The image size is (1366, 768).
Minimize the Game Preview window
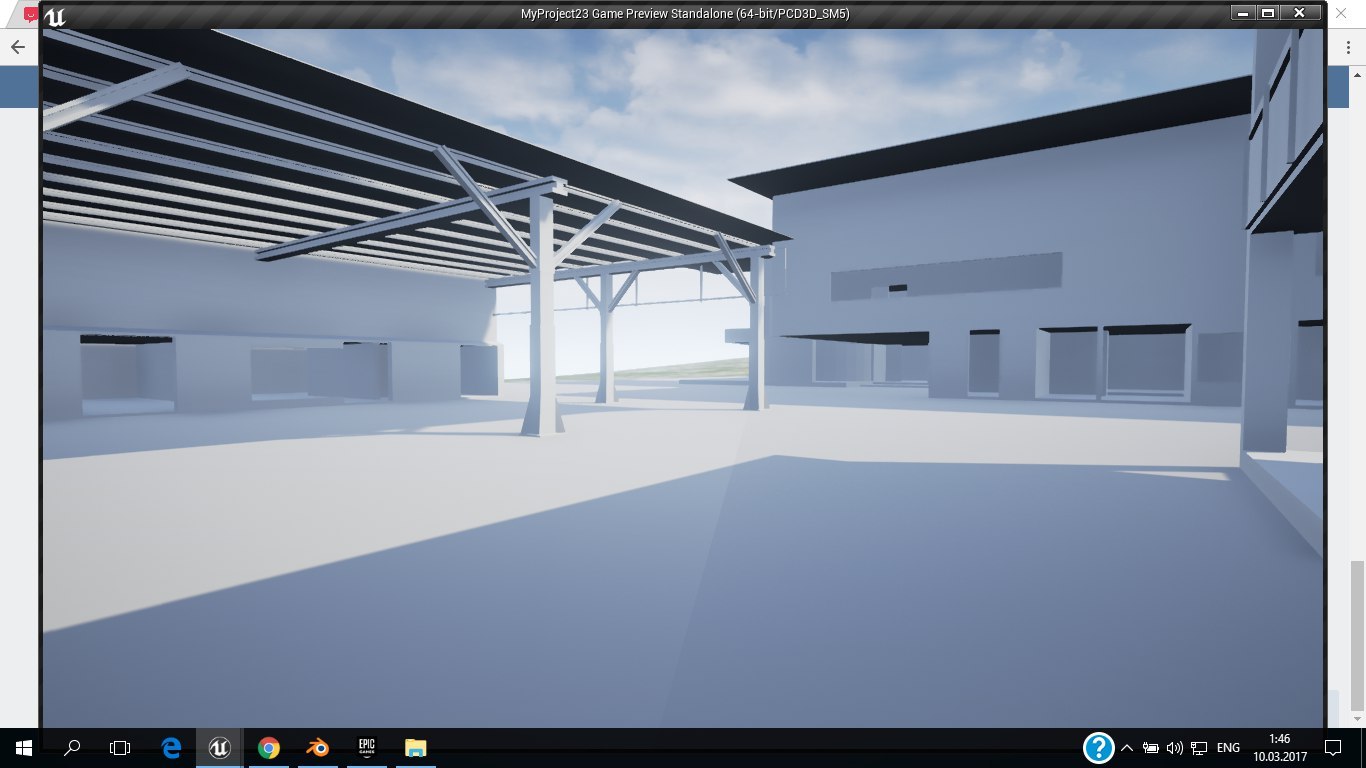[1243, 12]
